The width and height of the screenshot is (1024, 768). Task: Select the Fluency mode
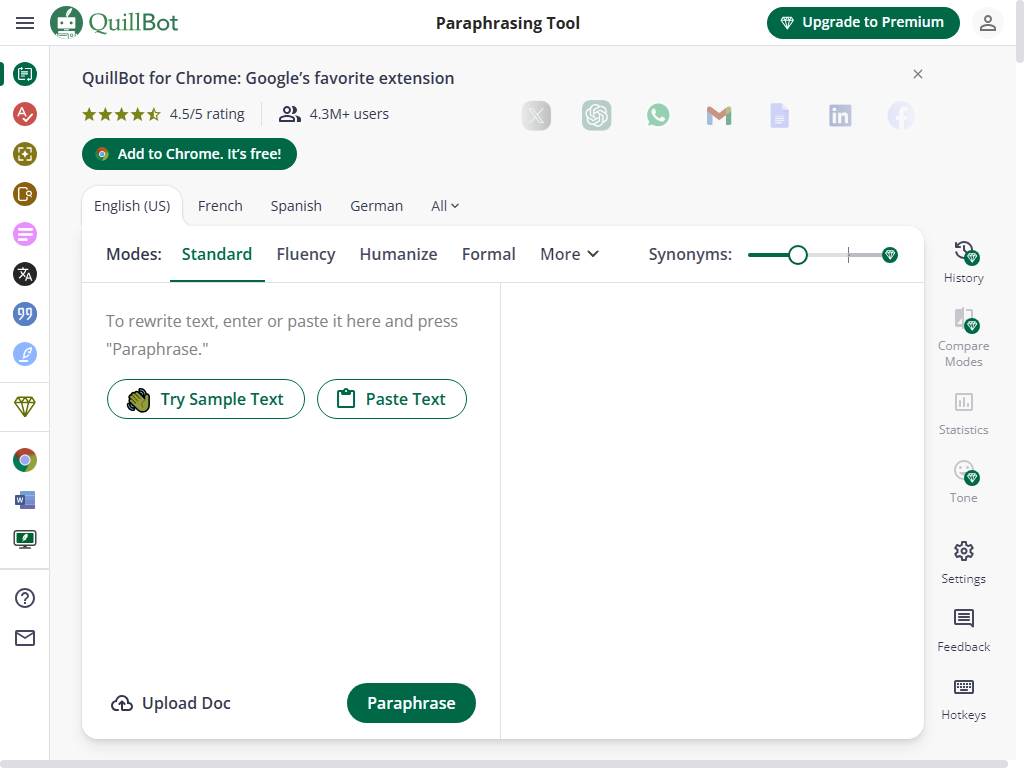pos(306,254)
